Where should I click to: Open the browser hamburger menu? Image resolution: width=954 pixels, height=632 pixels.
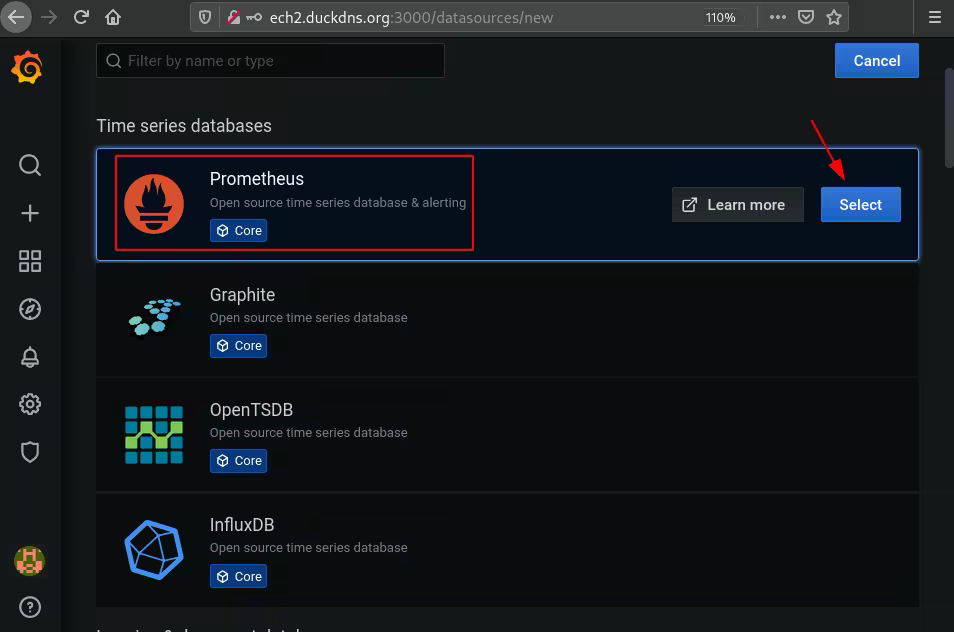pyautogui.click(x=935, y=17)
